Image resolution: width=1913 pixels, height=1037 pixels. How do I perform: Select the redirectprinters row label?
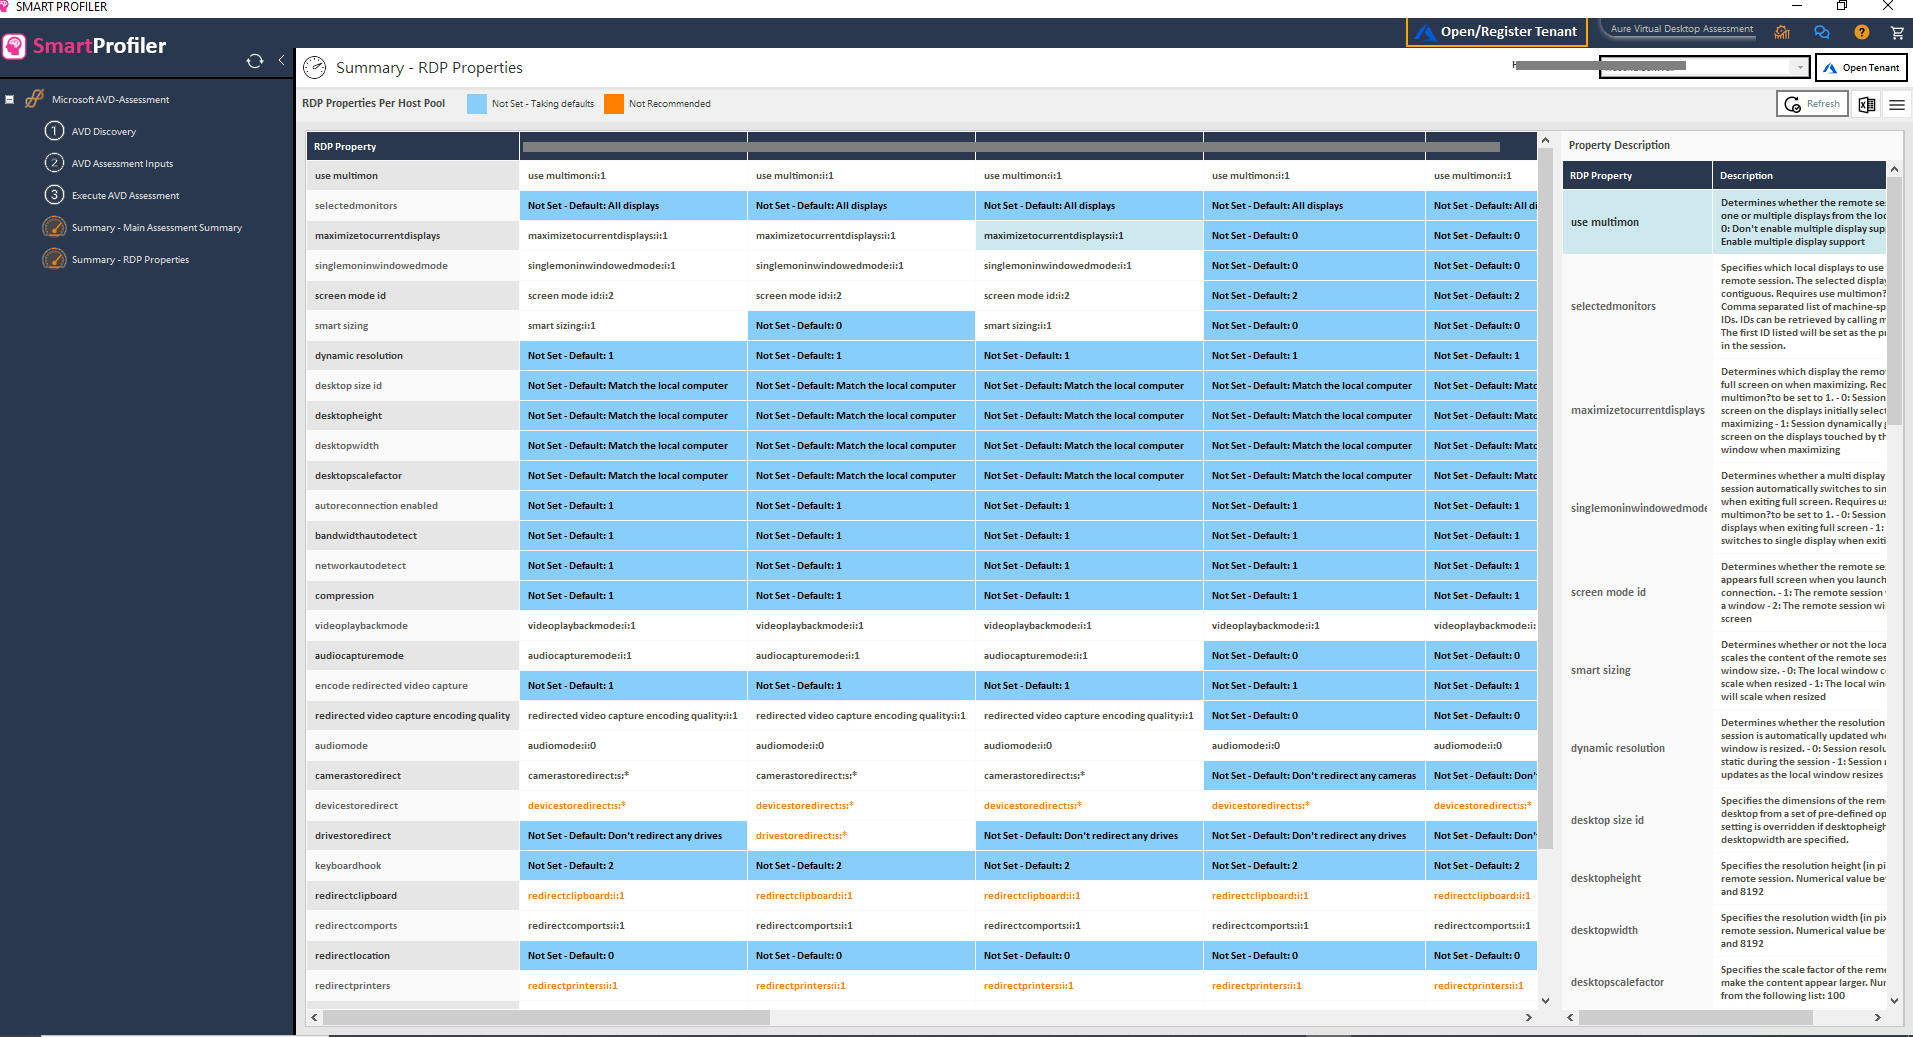click(412, 985)
